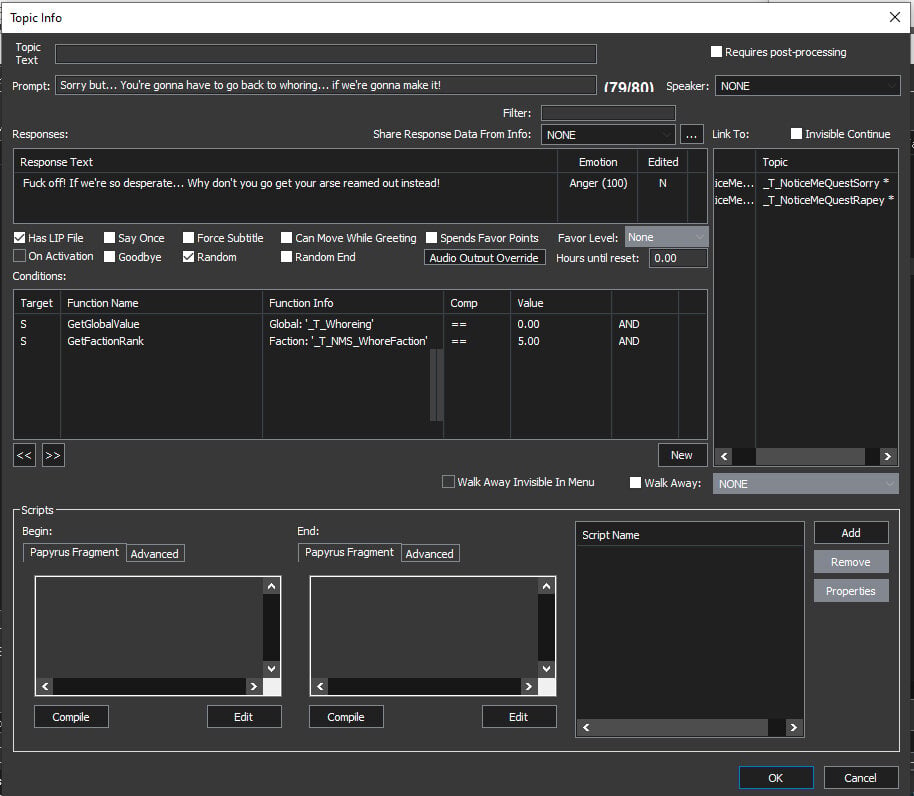Screen dimensions: 914x796
Task: Confirm with the OK button
Action: point(776,778)
